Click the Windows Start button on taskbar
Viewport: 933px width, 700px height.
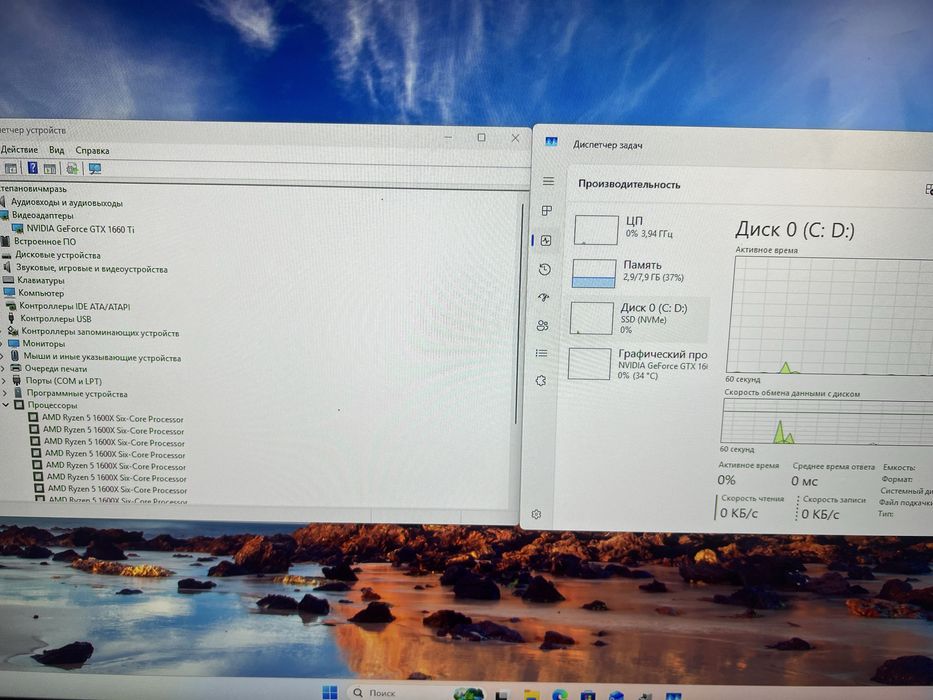tap(330, 692)
